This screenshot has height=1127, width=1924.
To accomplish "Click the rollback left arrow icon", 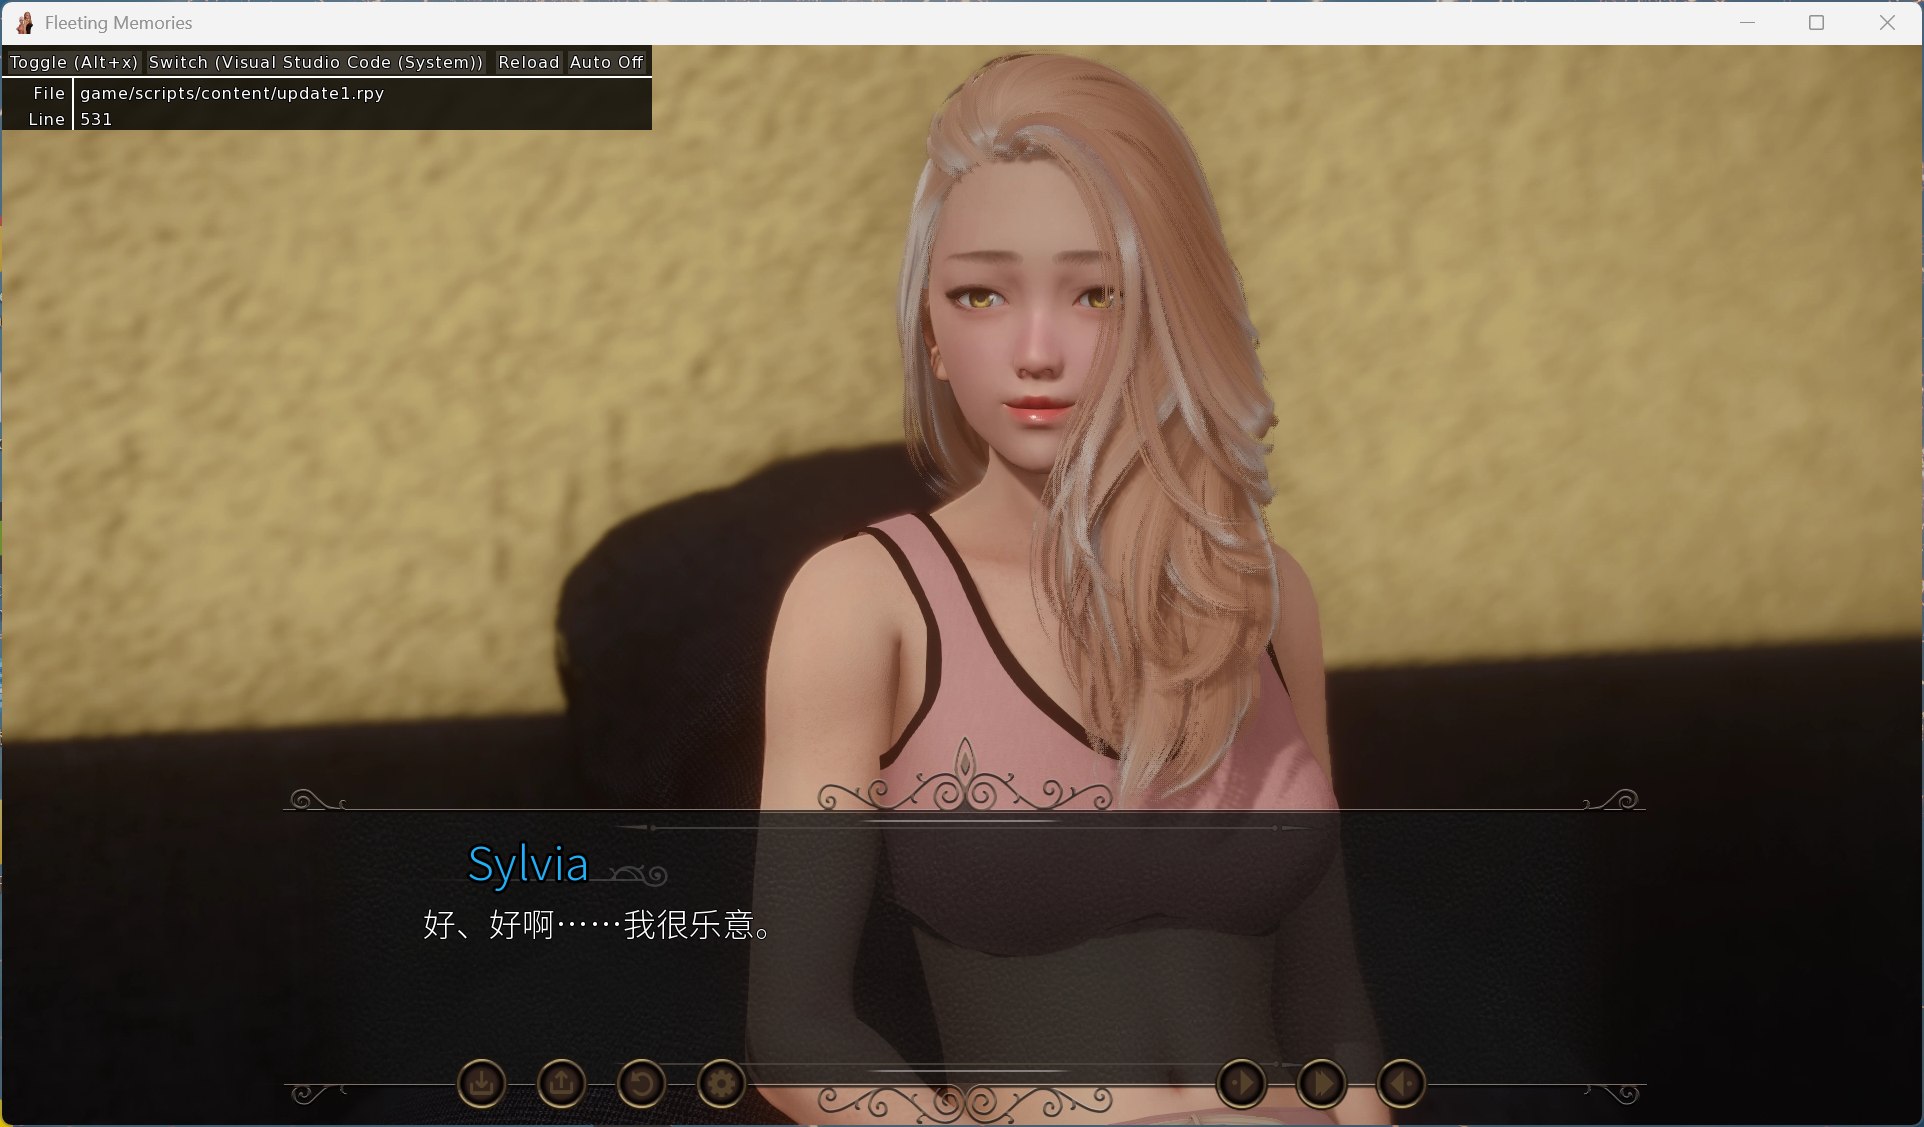I will 1401,1083.
